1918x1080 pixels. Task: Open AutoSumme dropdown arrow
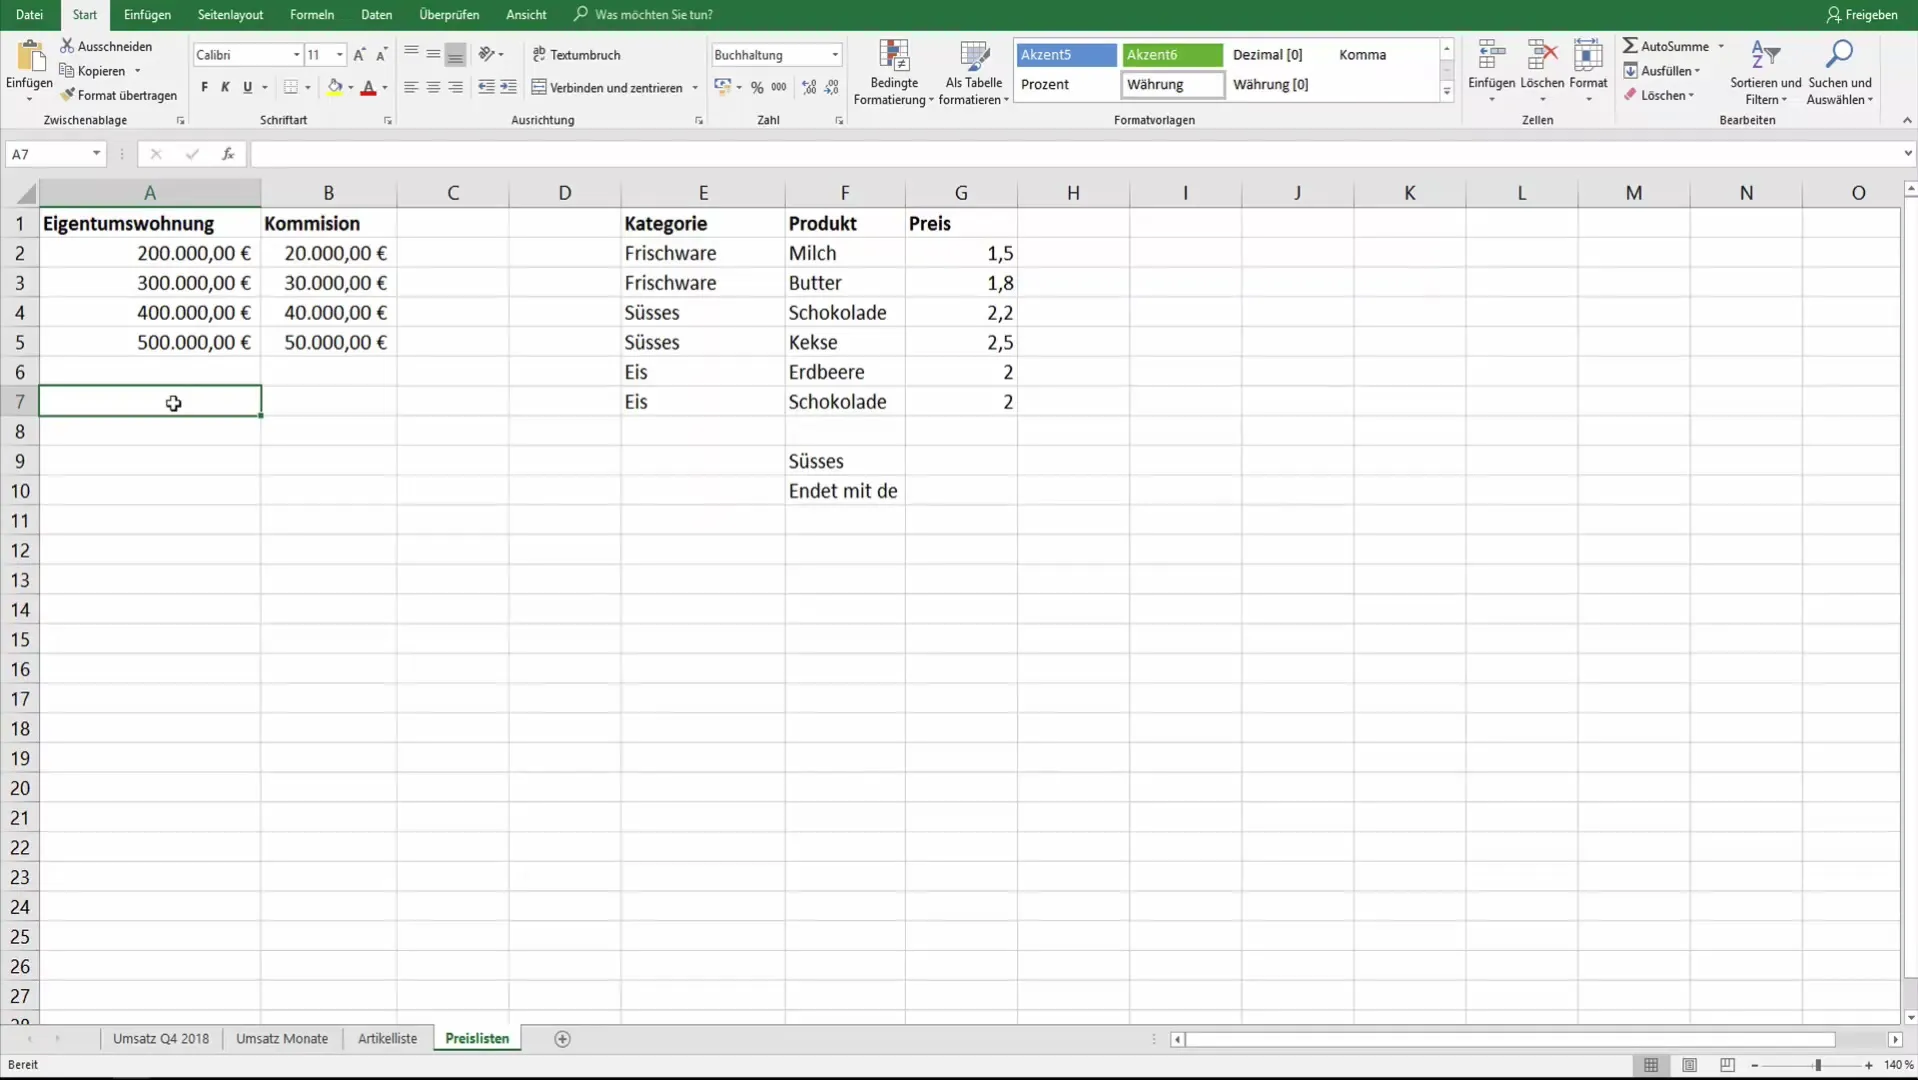tap(1721, 46)
